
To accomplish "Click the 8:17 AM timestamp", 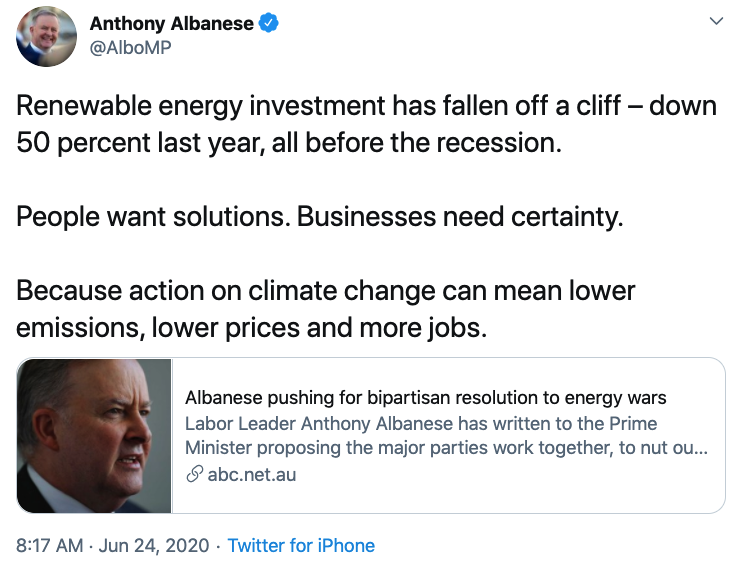I will click(48, 546).
